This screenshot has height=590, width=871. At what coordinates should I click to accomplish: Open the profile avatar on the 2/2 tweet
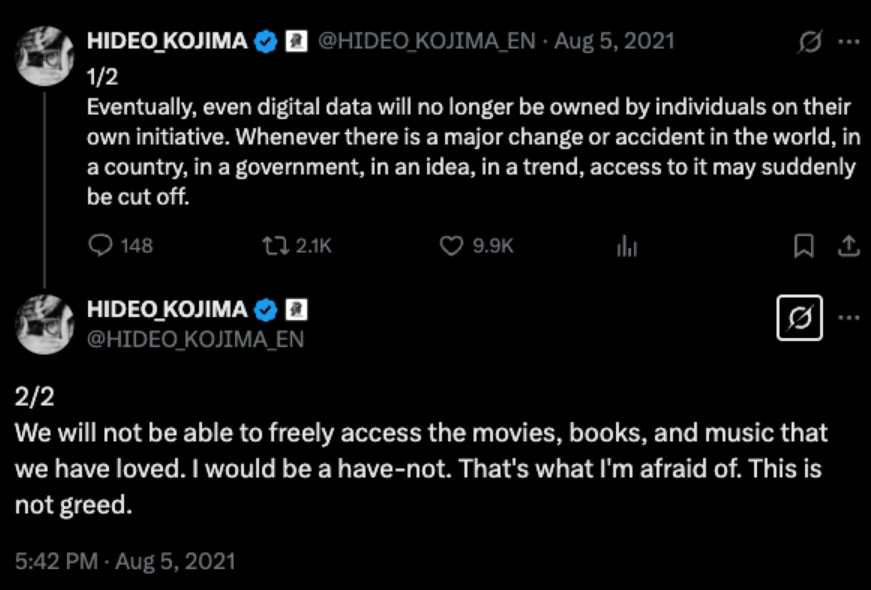44,324
